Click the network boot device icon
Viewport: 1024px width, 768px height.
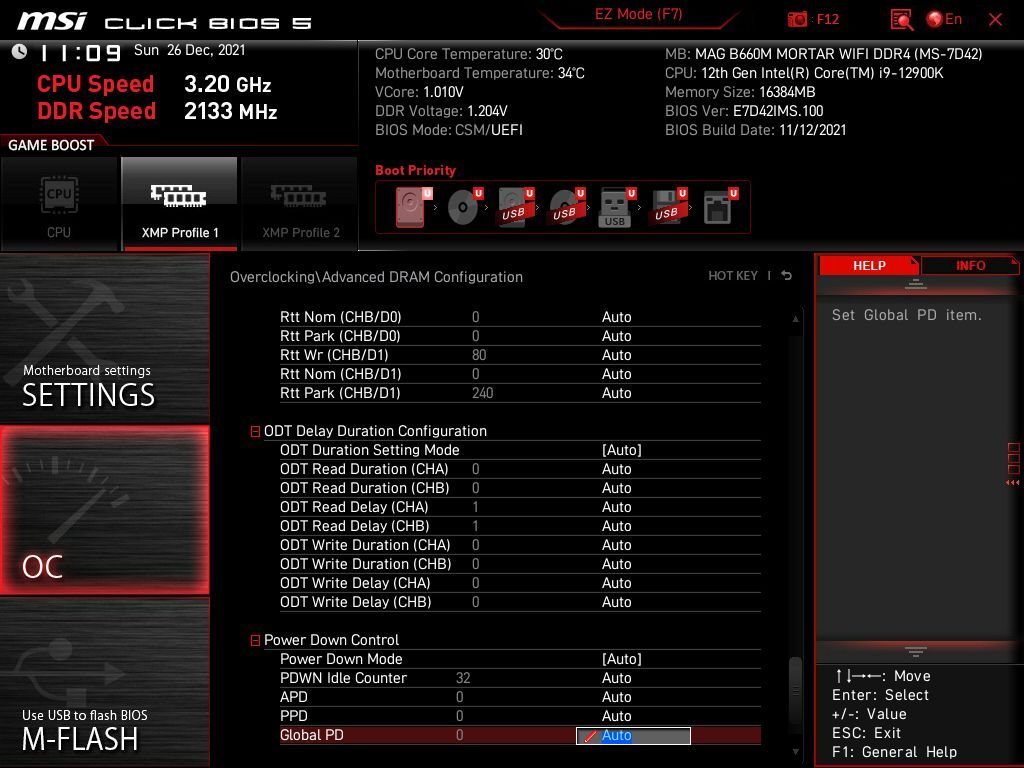coord(717,207)
